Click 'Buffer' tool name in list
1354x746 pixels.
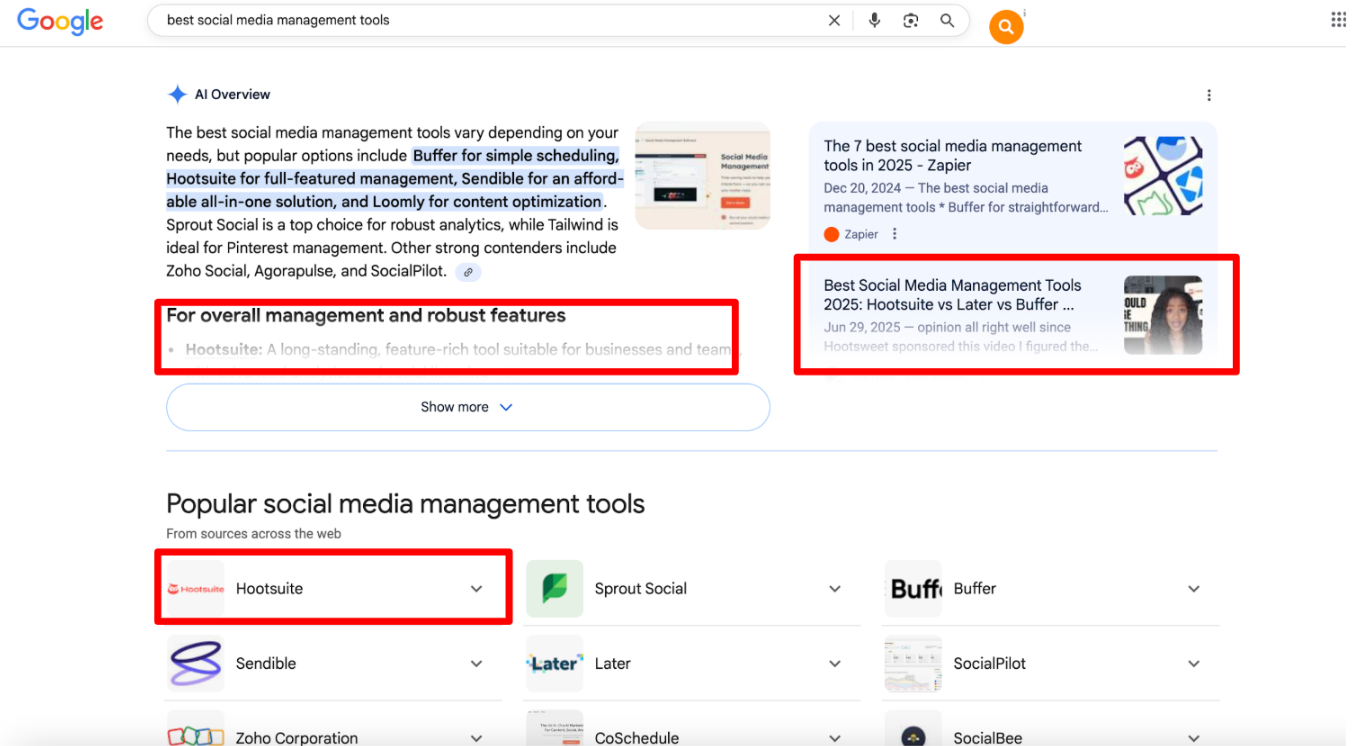tap(975, 589)
